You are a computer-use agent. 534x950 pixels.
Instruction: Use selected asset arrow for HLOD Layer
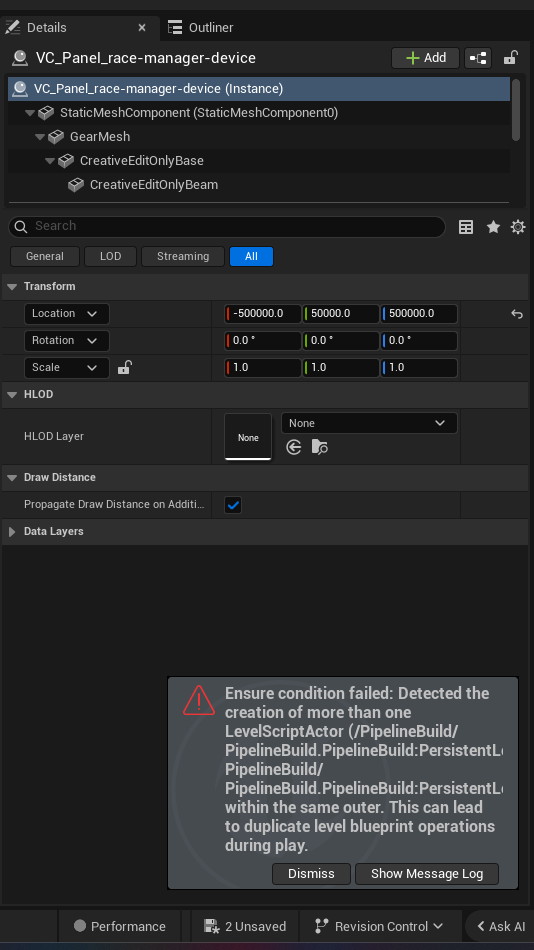click(x=294, y=448)
